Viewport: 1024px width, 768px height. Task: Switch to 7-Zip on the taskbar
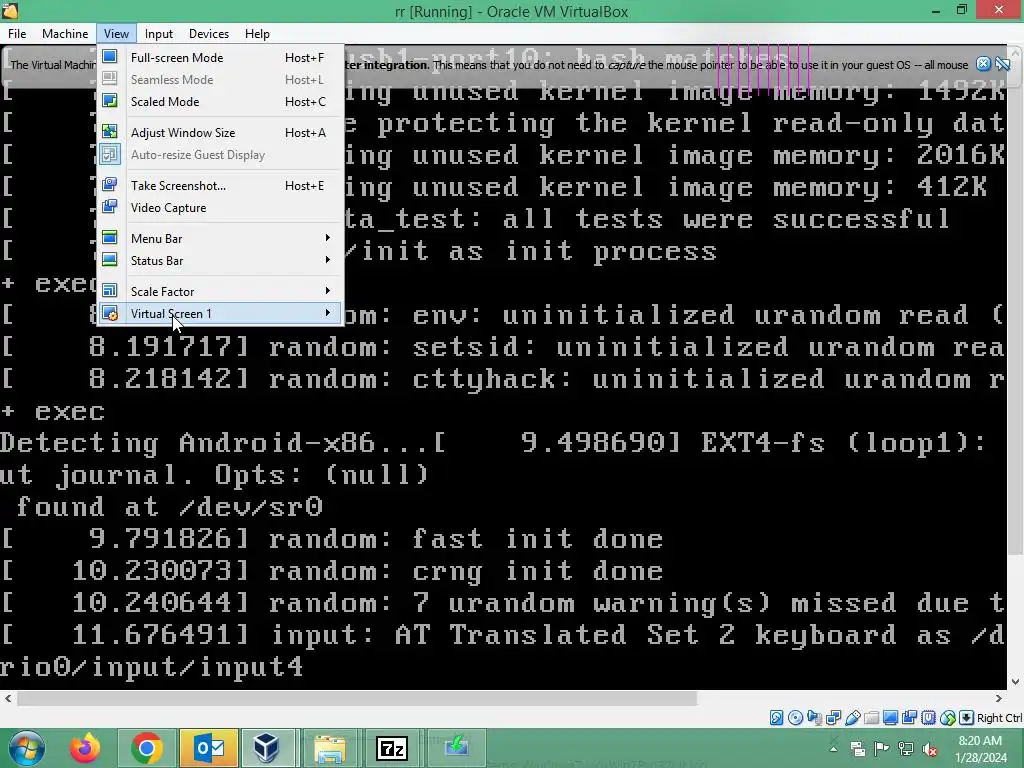pyautogui.click(x=392, y=748)
